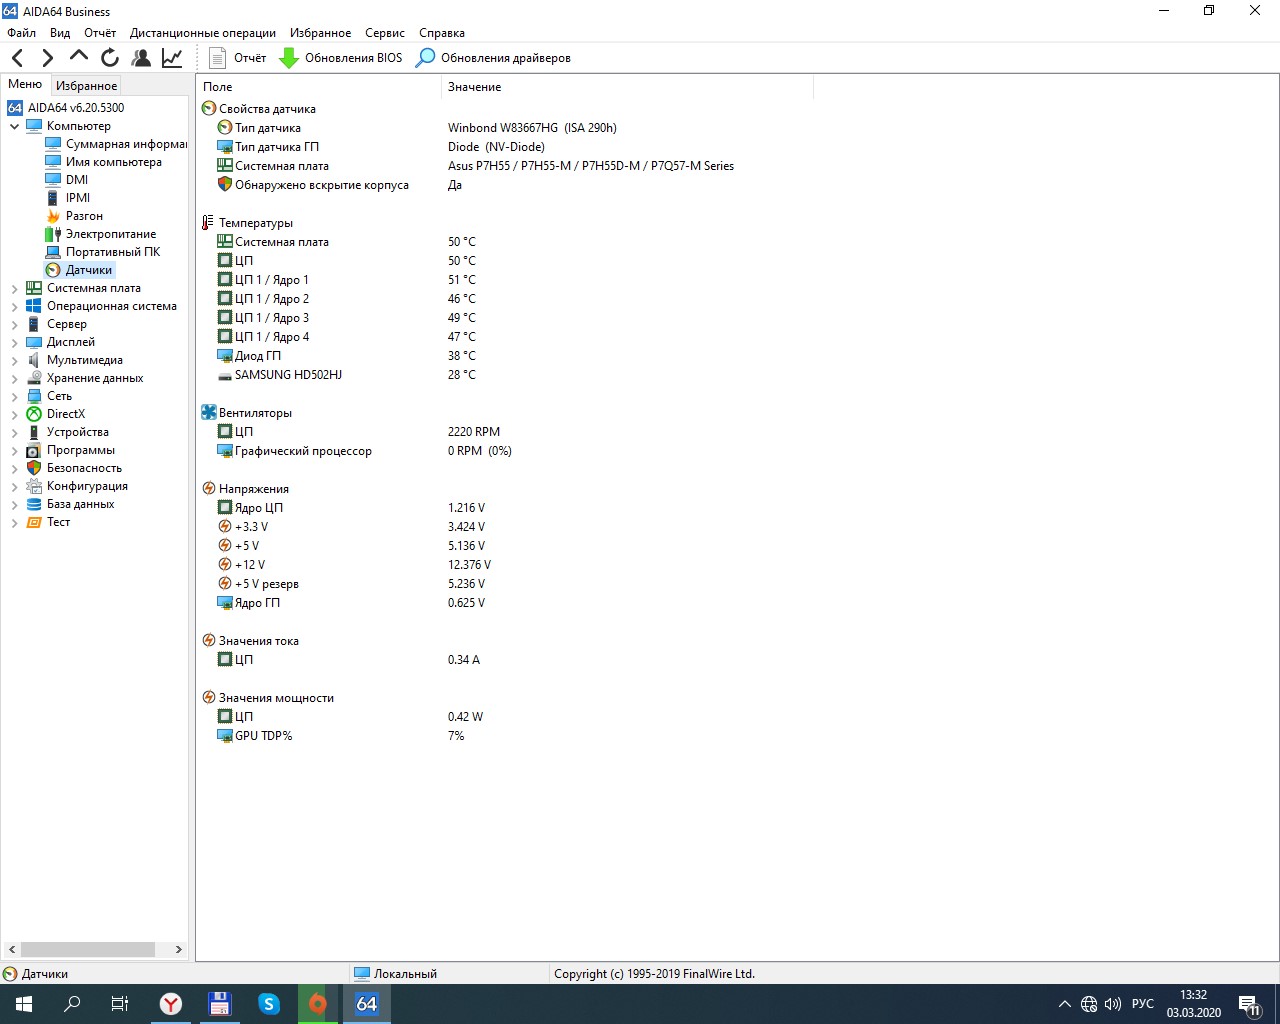Open the Избранное menu in menu bar
The image size is (1280, 1024).
pyautogui.click(x=321, y=33)
